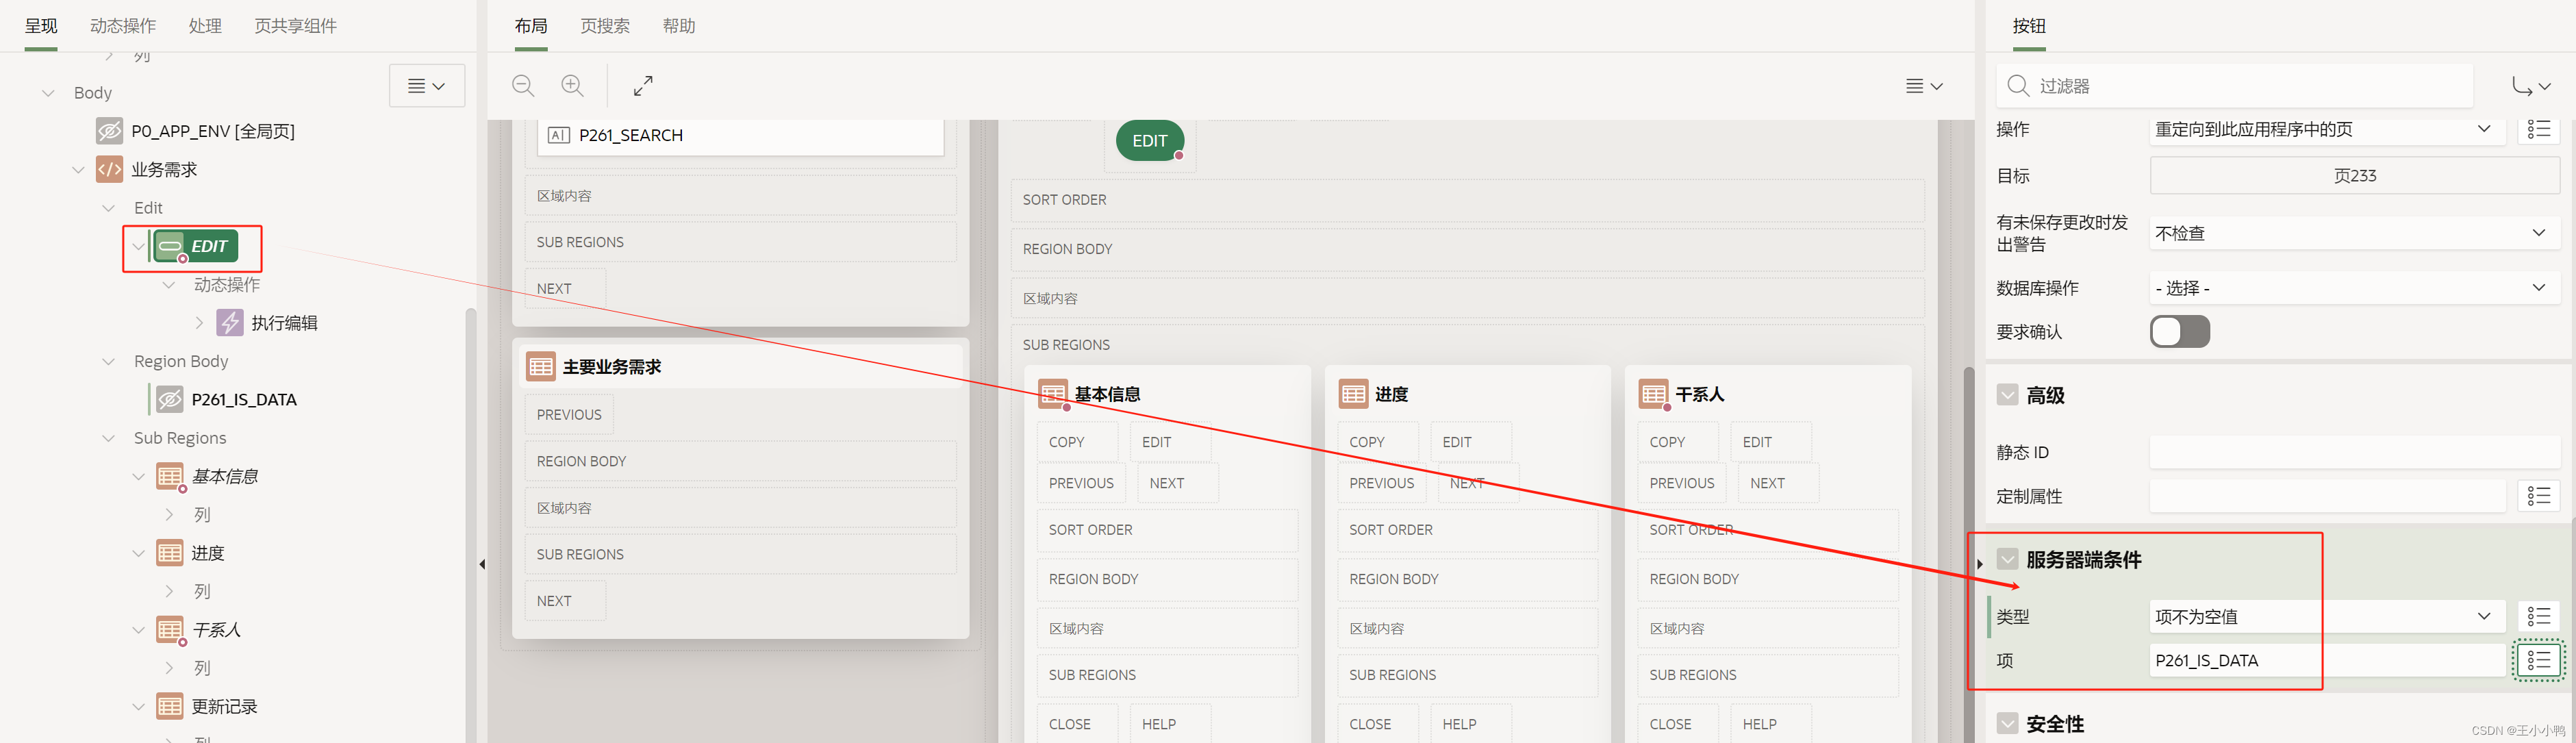2576x743 pixels.
Task: Click the P0_APP_ENV hidden item icon
Action: 109,131
